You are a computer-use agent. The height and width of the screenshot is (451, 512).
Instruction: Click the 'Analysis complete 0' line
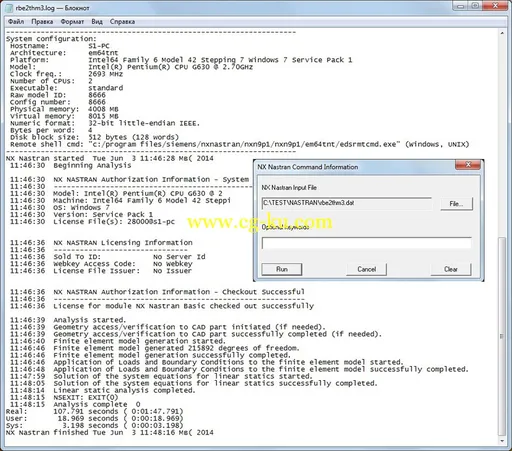(75, 404)
